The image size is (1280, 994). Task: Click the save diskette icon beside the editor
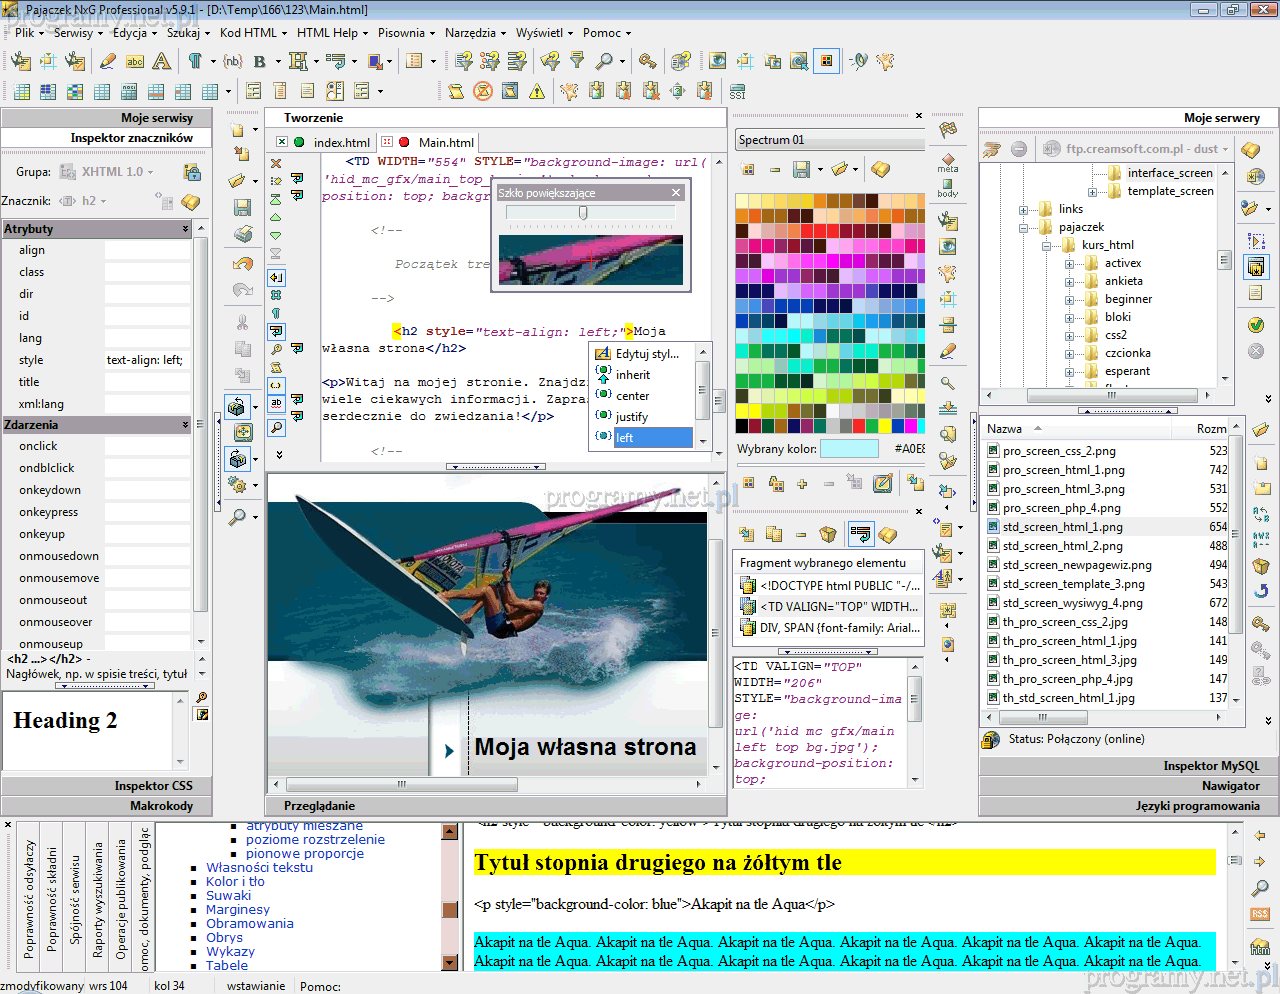[242, 207]
